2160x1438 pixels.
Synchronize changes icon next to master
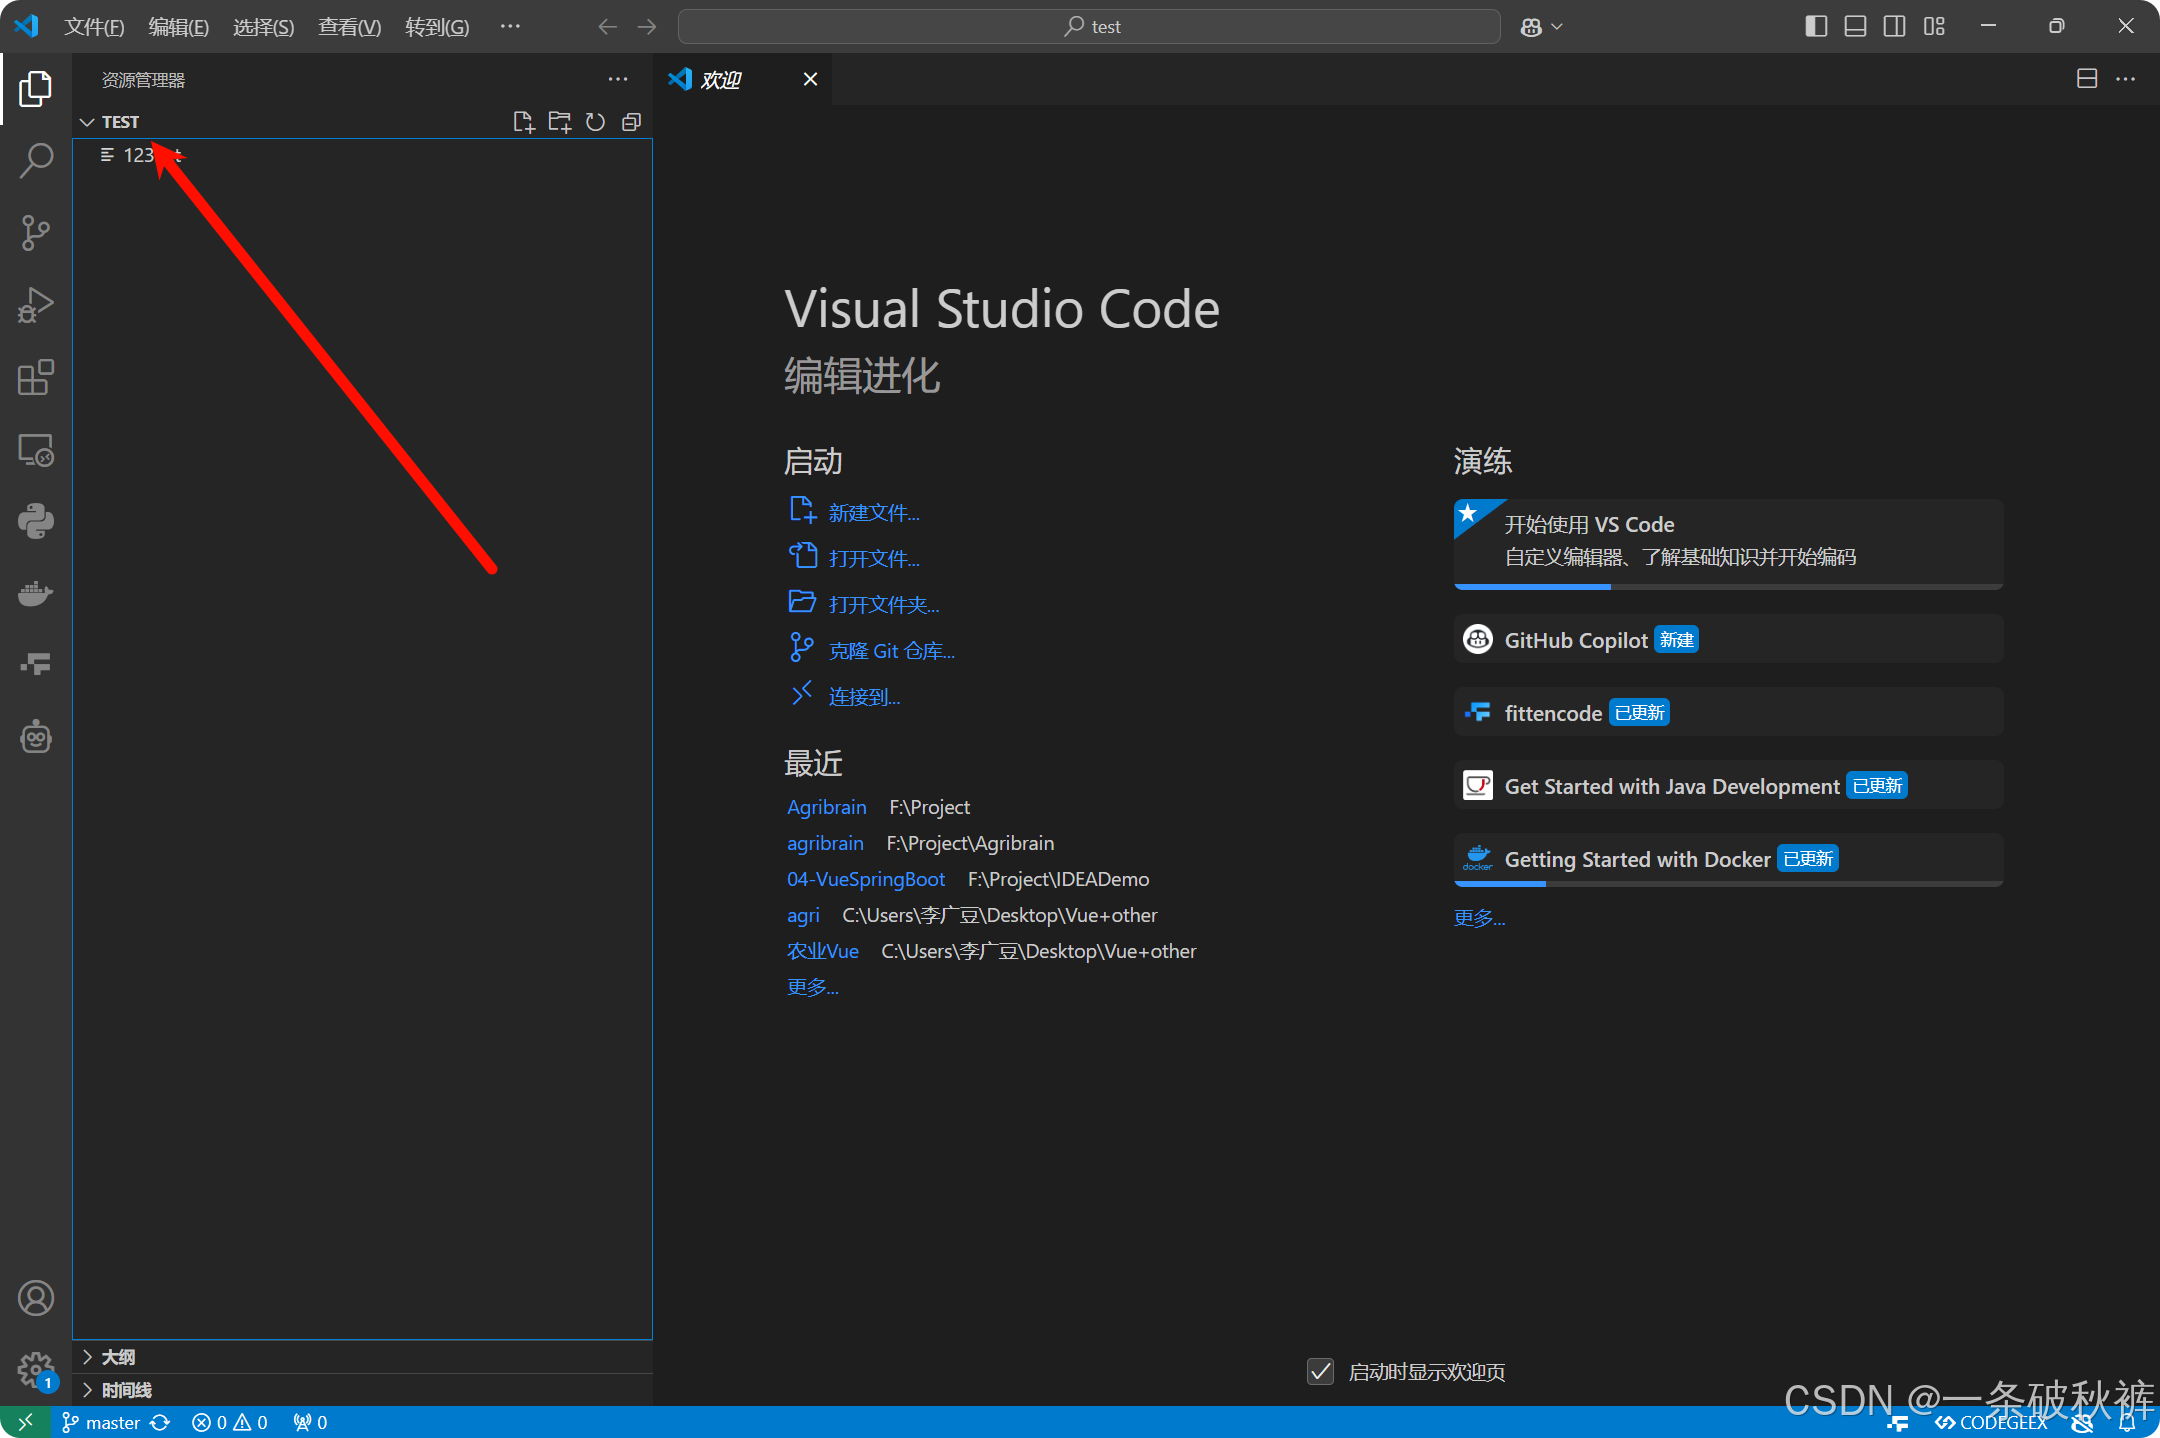tap(160, 1422)
